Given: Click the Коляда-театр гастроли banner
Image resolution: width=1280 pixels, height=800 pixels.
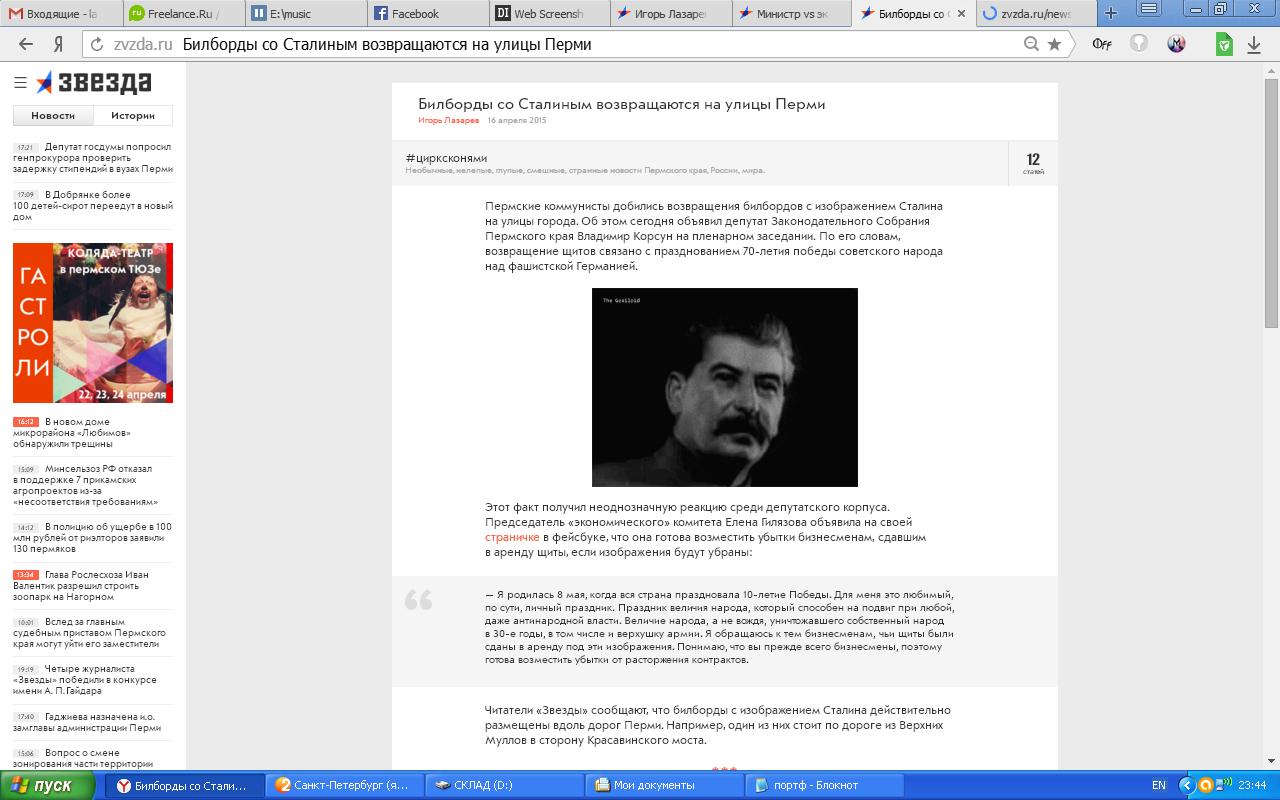Looking at the screenshot, I should (x=93, y=323).
